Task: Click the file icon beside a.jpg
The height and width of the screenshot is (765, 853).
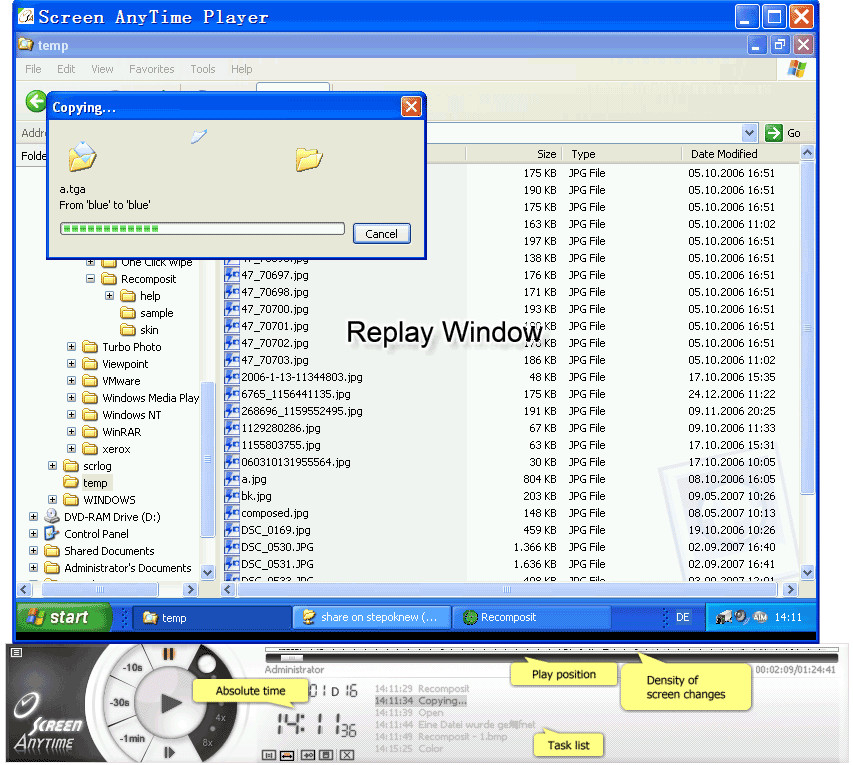Action: [232, 479]
